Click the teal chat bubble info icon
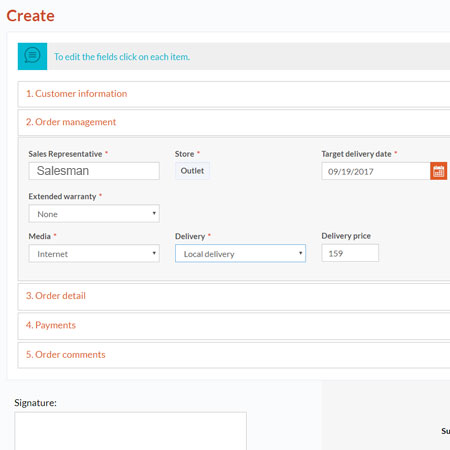450x450 pixels. click(32, 56)
